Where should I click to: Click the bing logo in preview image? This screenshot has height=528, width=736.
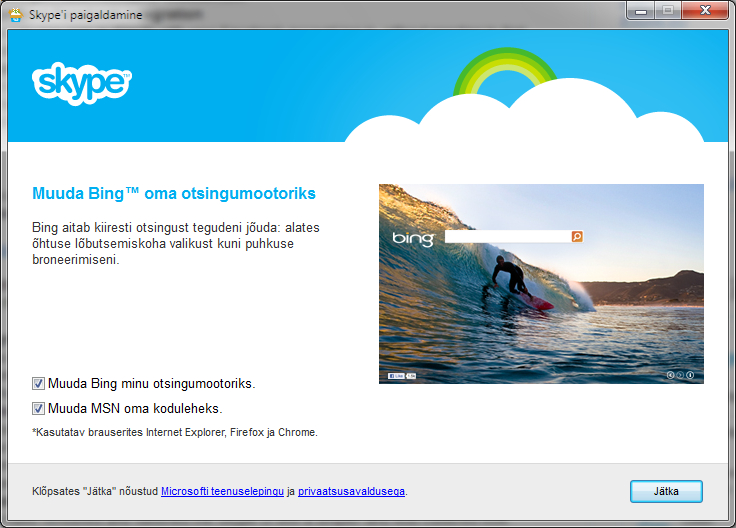(x=414, y=238)
